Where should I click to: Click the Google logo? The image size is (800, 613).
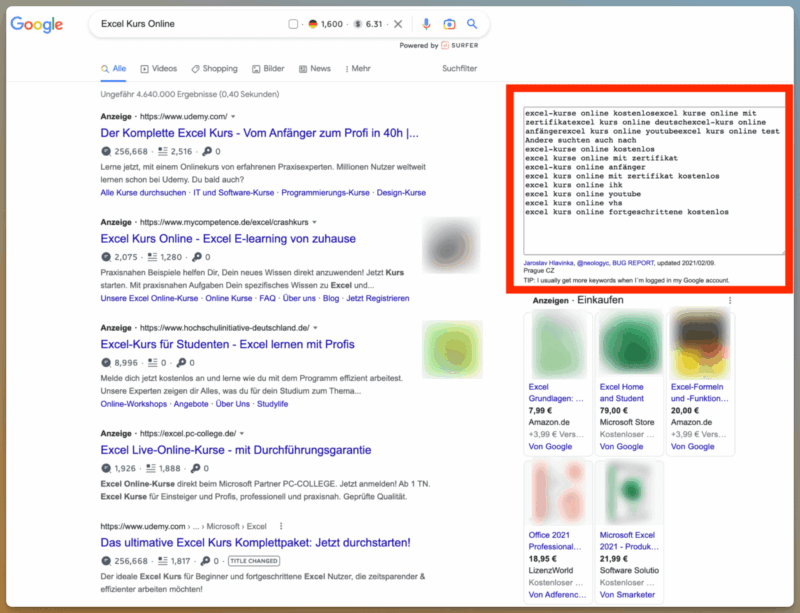(35, 23)
